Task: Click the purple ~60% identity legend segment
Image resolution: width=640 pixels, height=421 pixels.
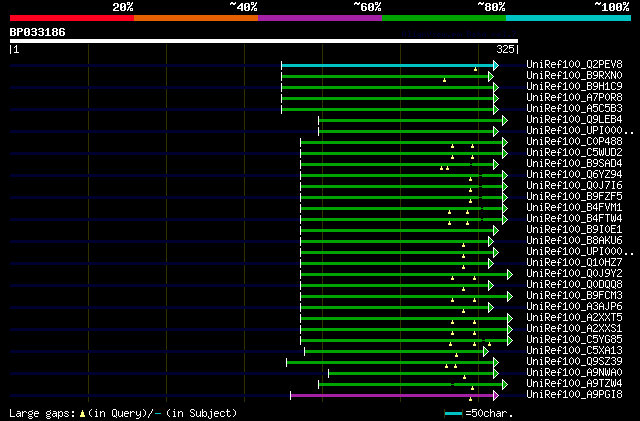Action: (320, 18)
